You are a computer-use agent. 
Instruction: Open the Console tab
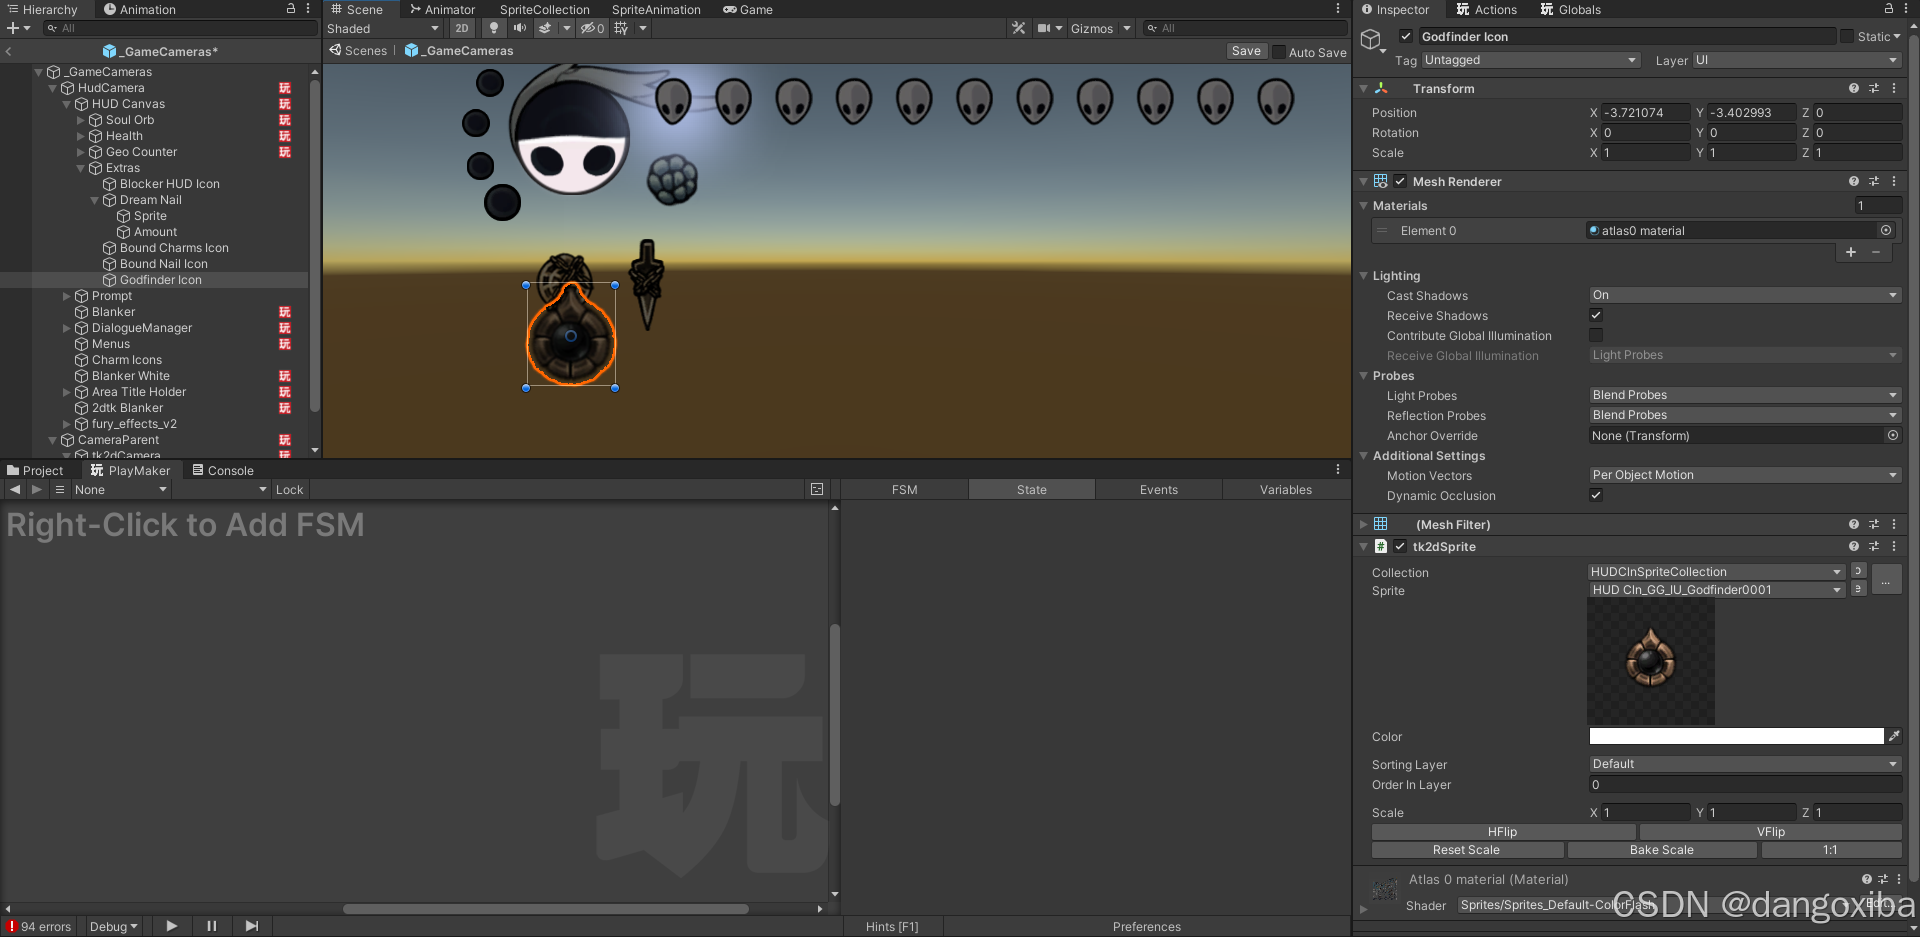[223, 470]
